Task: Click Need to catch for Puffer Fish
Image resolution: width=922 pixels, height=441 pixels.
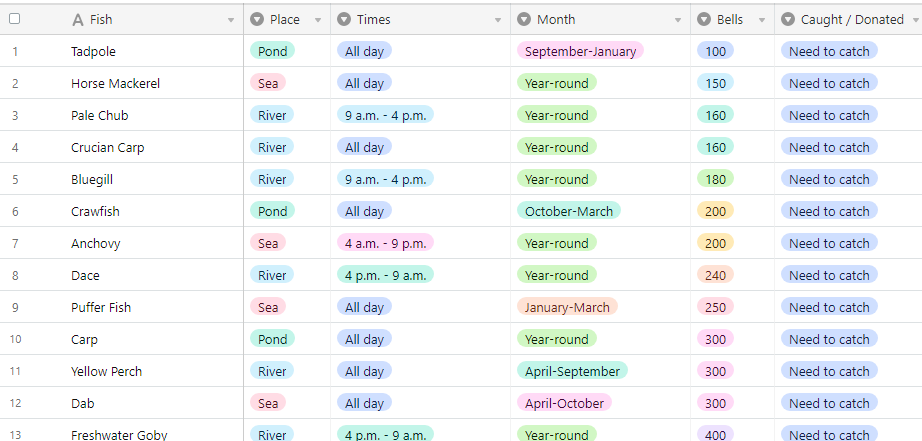Action: coord(829,307)
